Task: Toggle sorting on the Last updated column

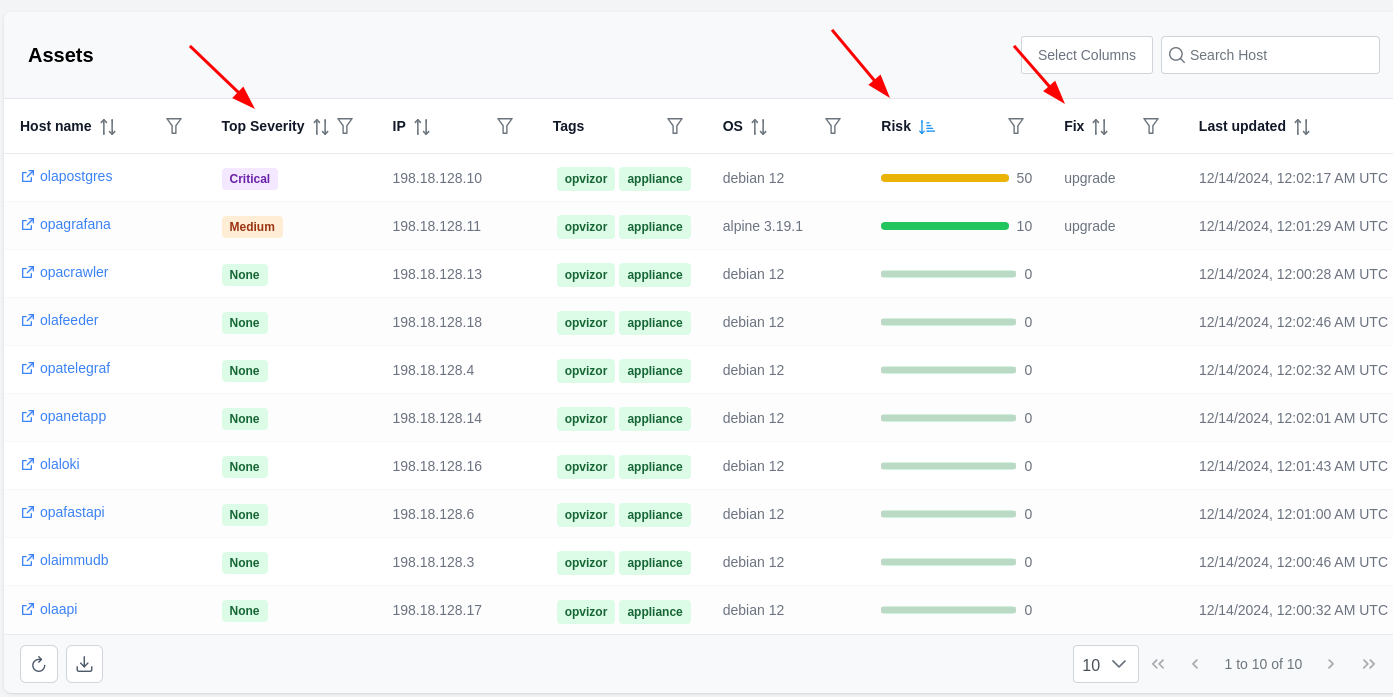Action: [x=1302, y=126]
